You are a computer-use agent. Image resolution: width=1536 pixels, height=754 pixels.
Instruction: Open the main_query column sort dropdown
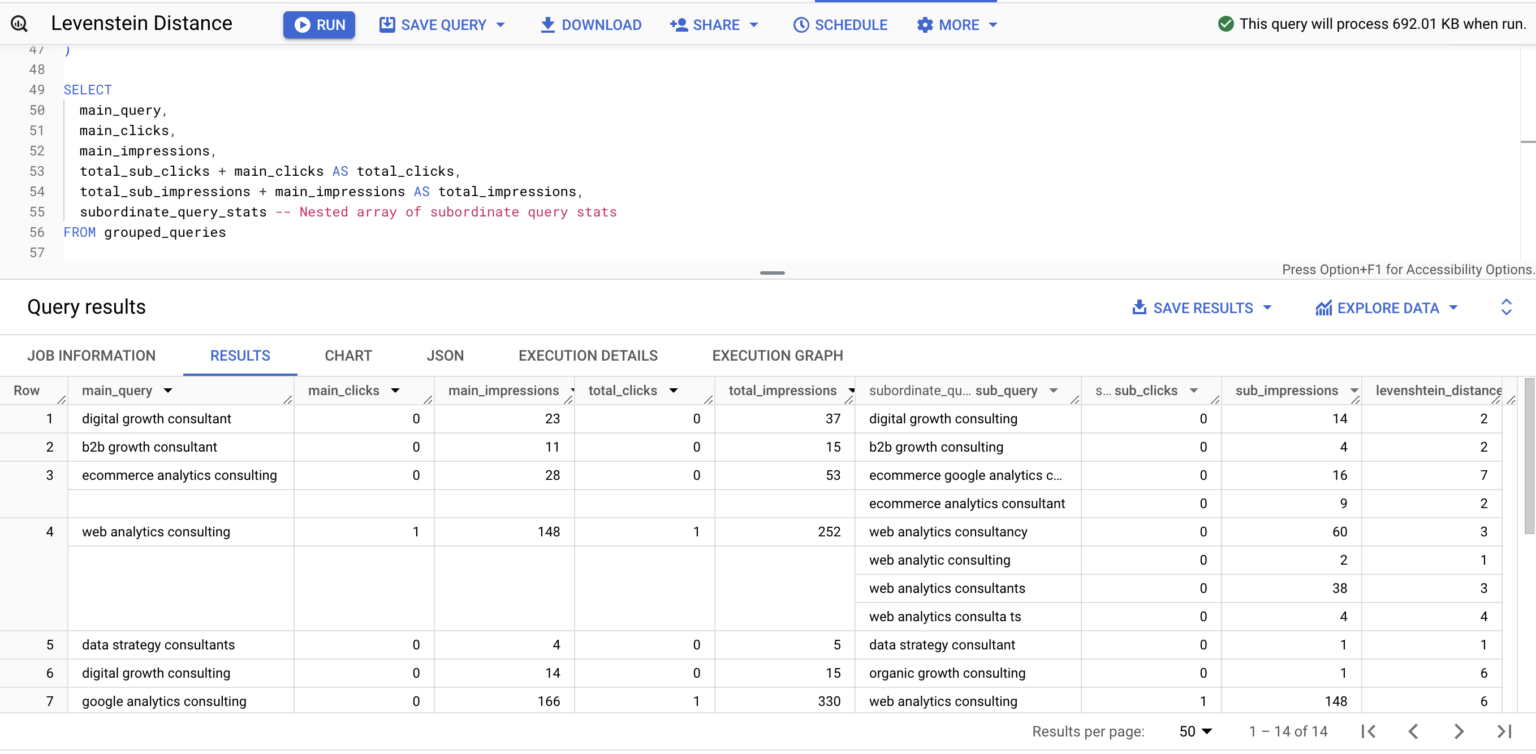167,390
